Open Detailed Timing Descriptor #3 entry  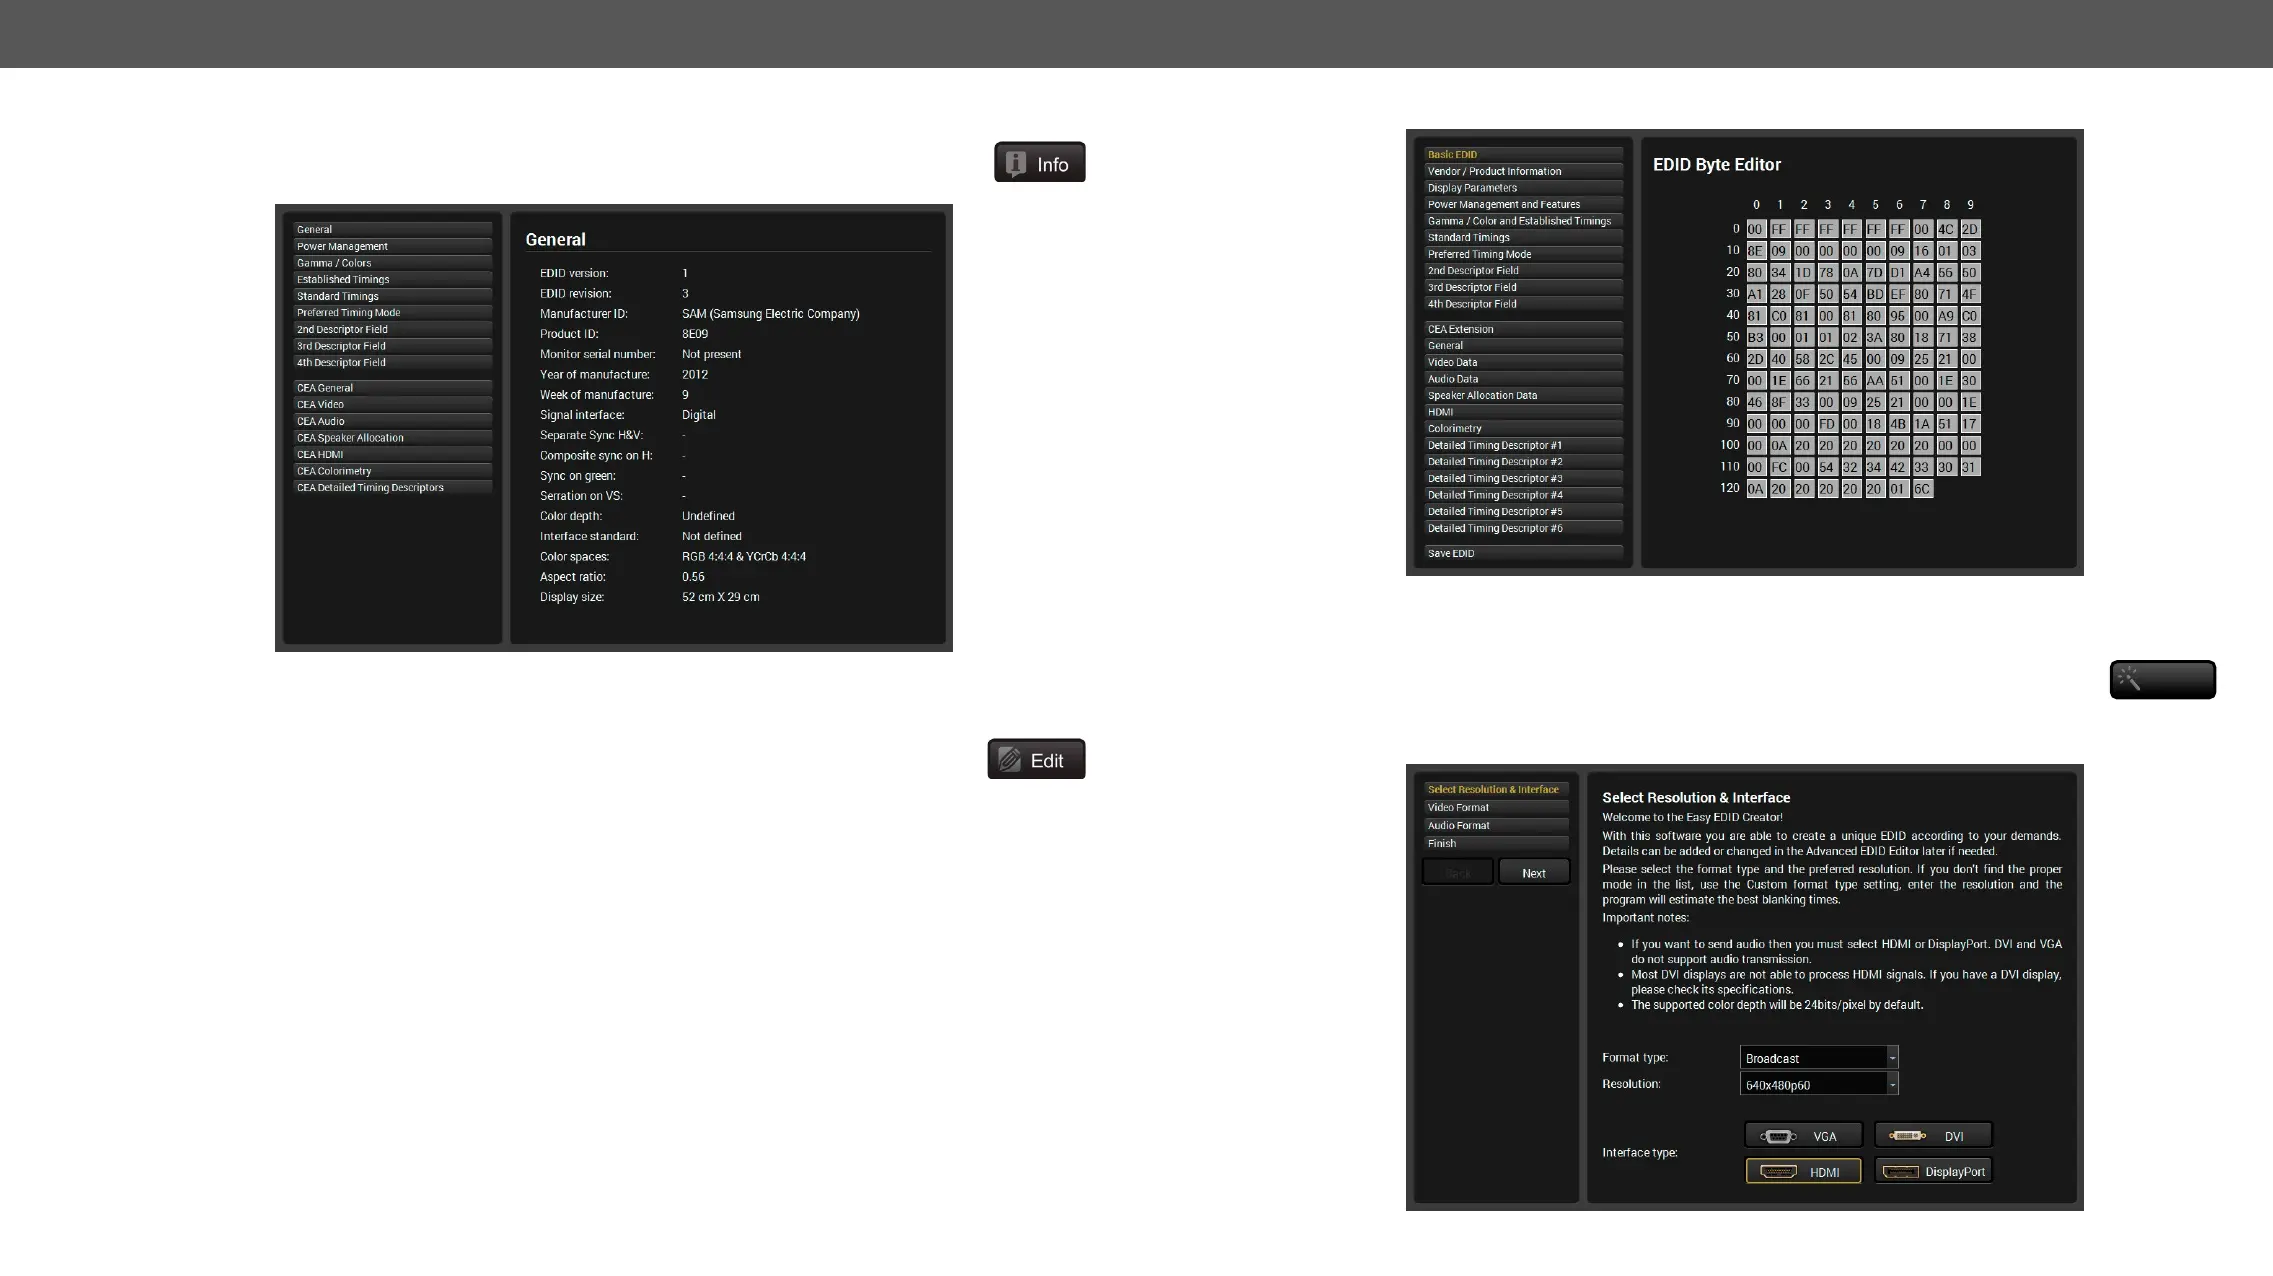1523,478
